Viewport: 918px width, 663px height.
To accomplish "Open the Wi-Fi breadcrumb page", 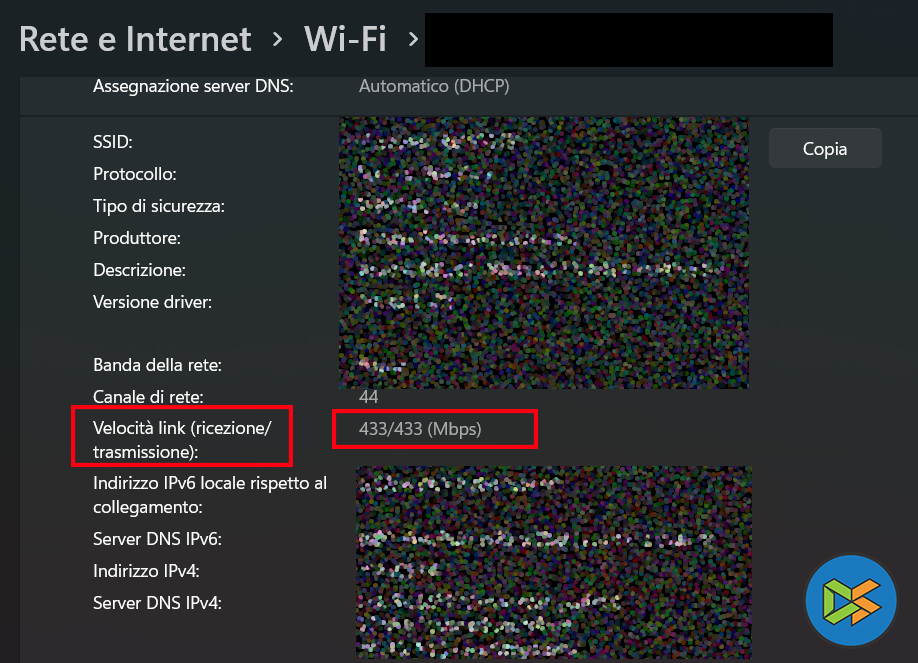I will pos(345,39).
